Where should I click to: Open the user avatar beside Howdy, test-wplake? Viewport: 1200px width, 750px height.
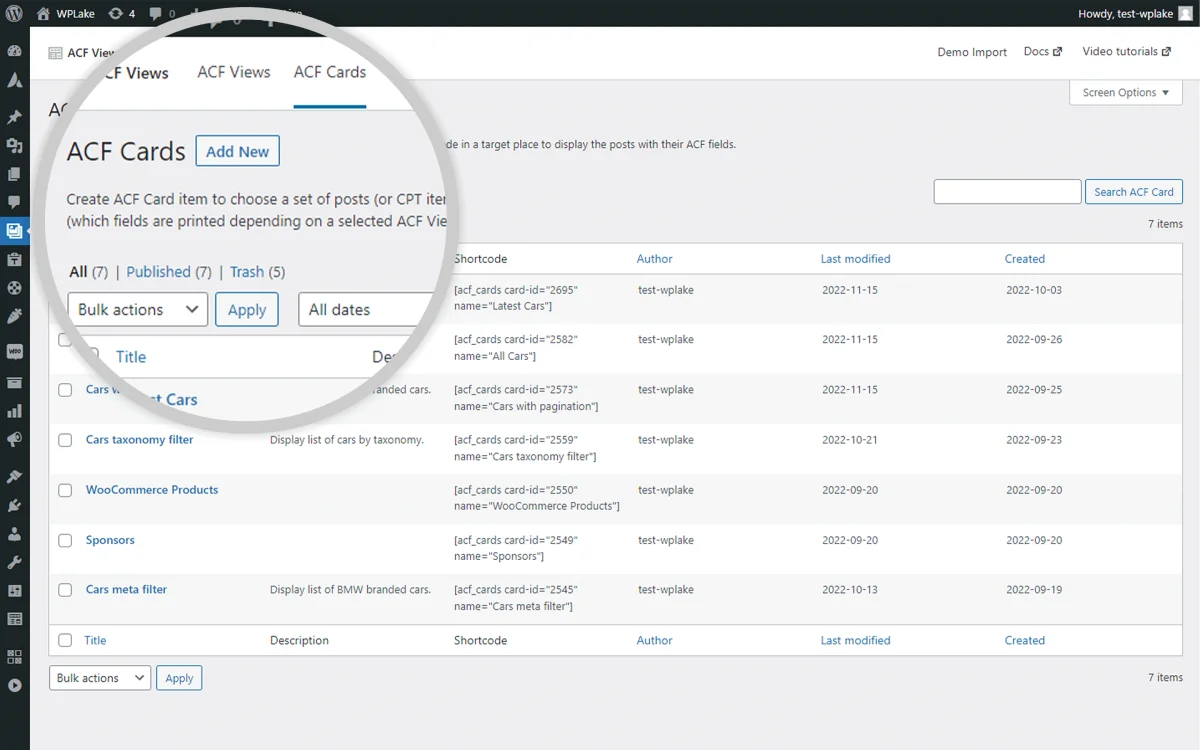[x=1185, y=14]
